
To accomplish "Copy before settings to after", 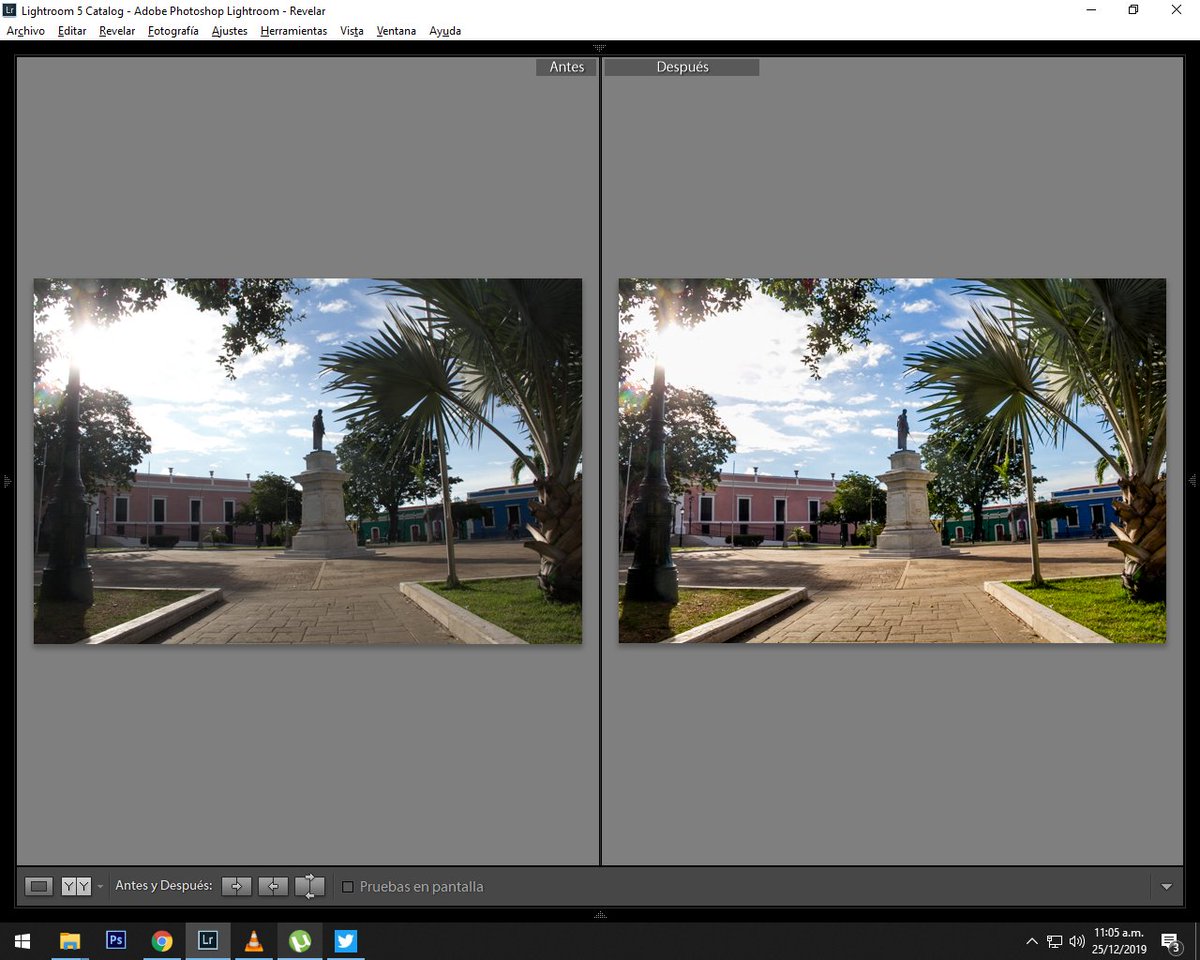I will coord(236,886).
